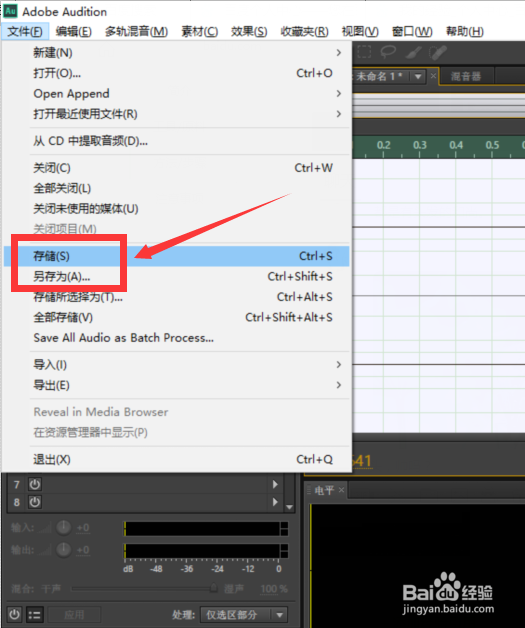Click the effects list scroll down arrow
525x628 pixels.
[x=289, y=507]
